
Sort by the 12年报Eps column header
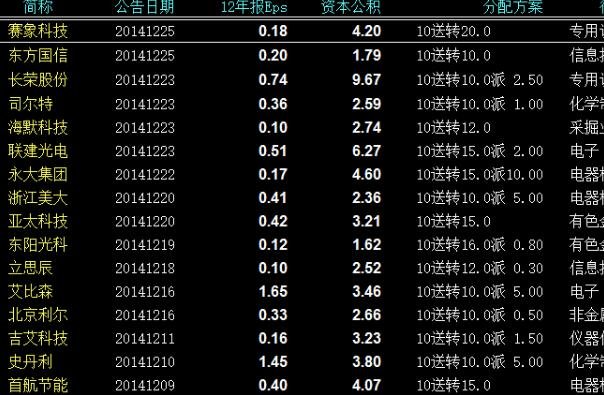pos(254,7)
